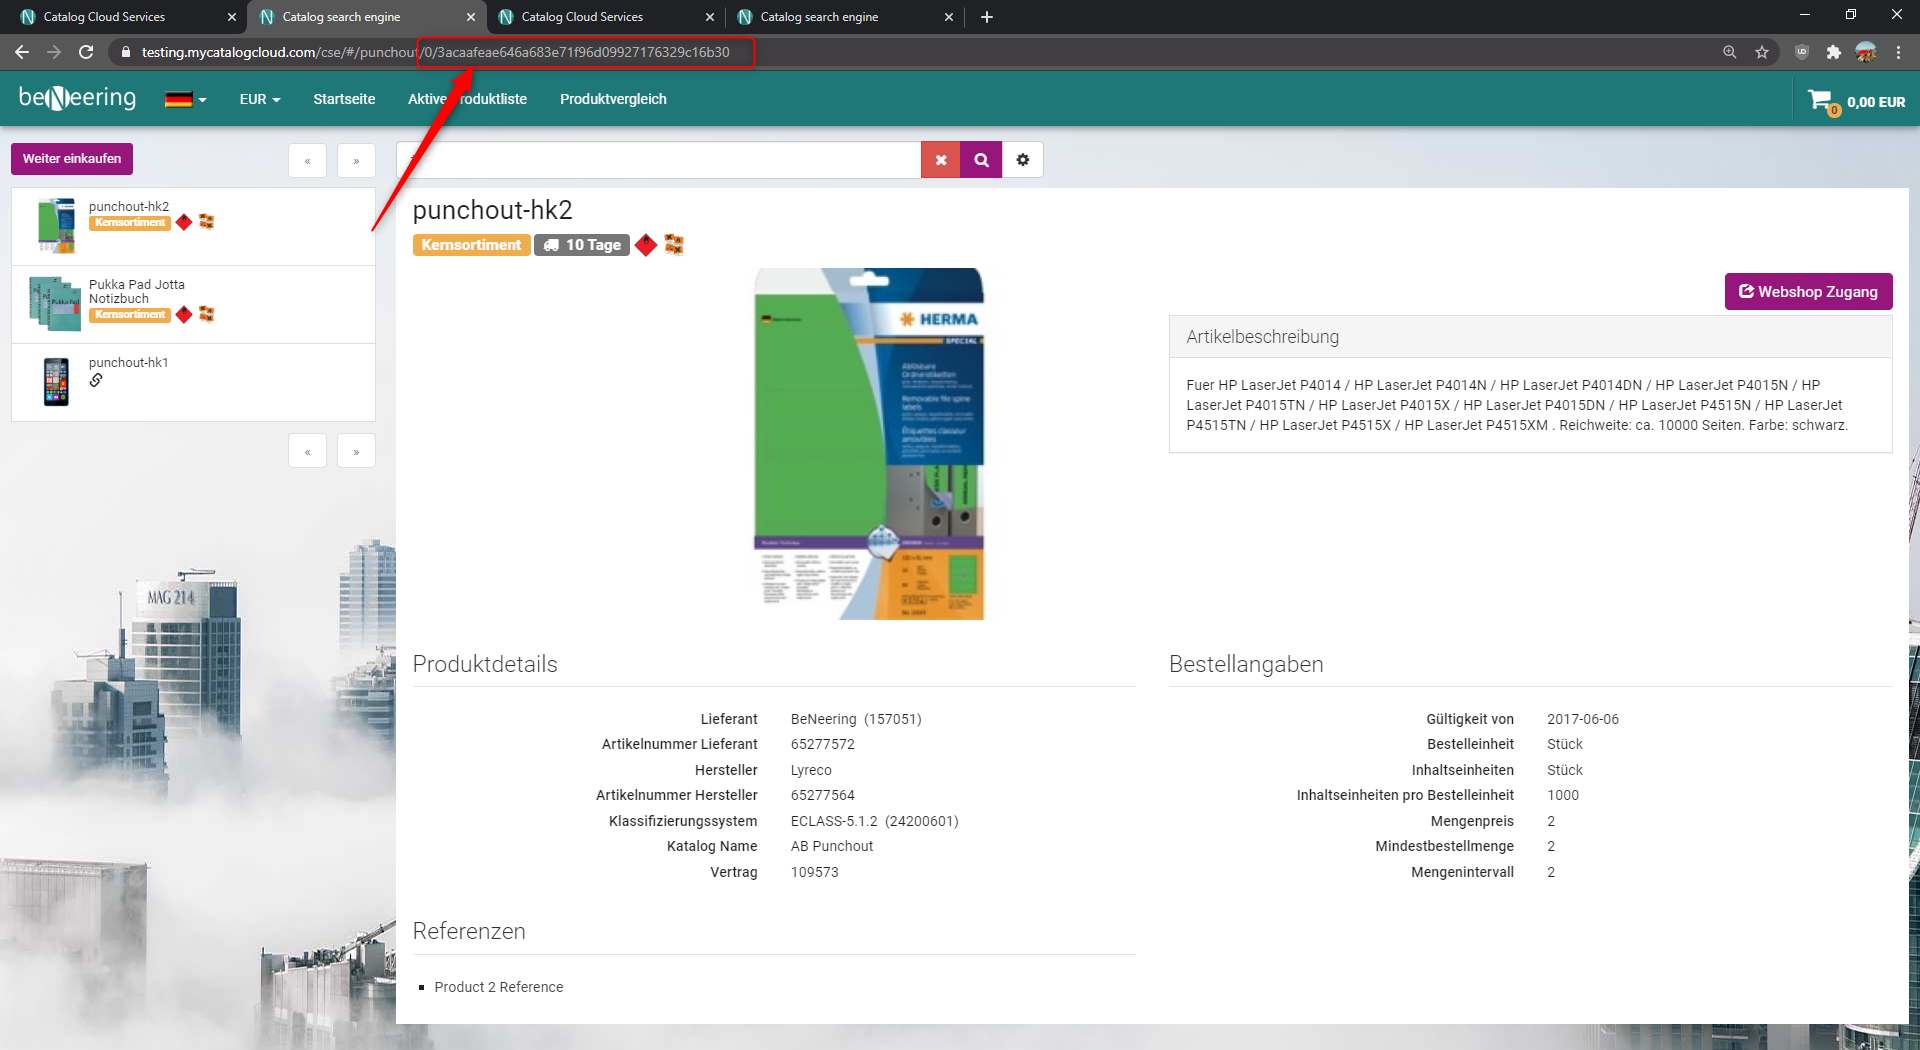1920x1050 pixels.
Task: Click the Webshop Zugang button
Action: (x=1808, y=291)
